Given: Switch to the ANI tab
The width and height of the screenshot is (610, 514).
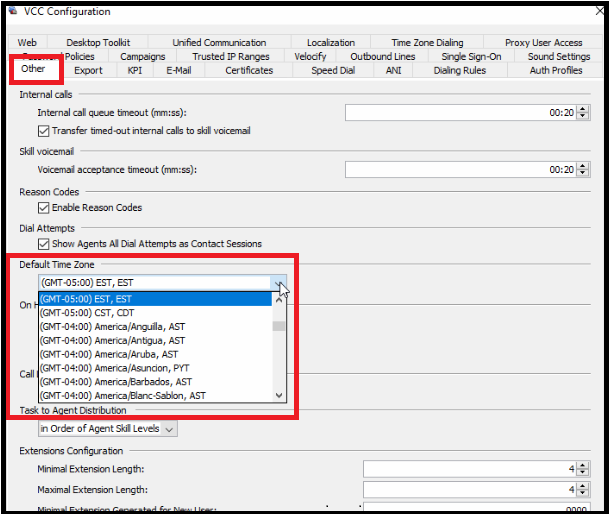Looking at the screenshot, I should pos(393,70).
